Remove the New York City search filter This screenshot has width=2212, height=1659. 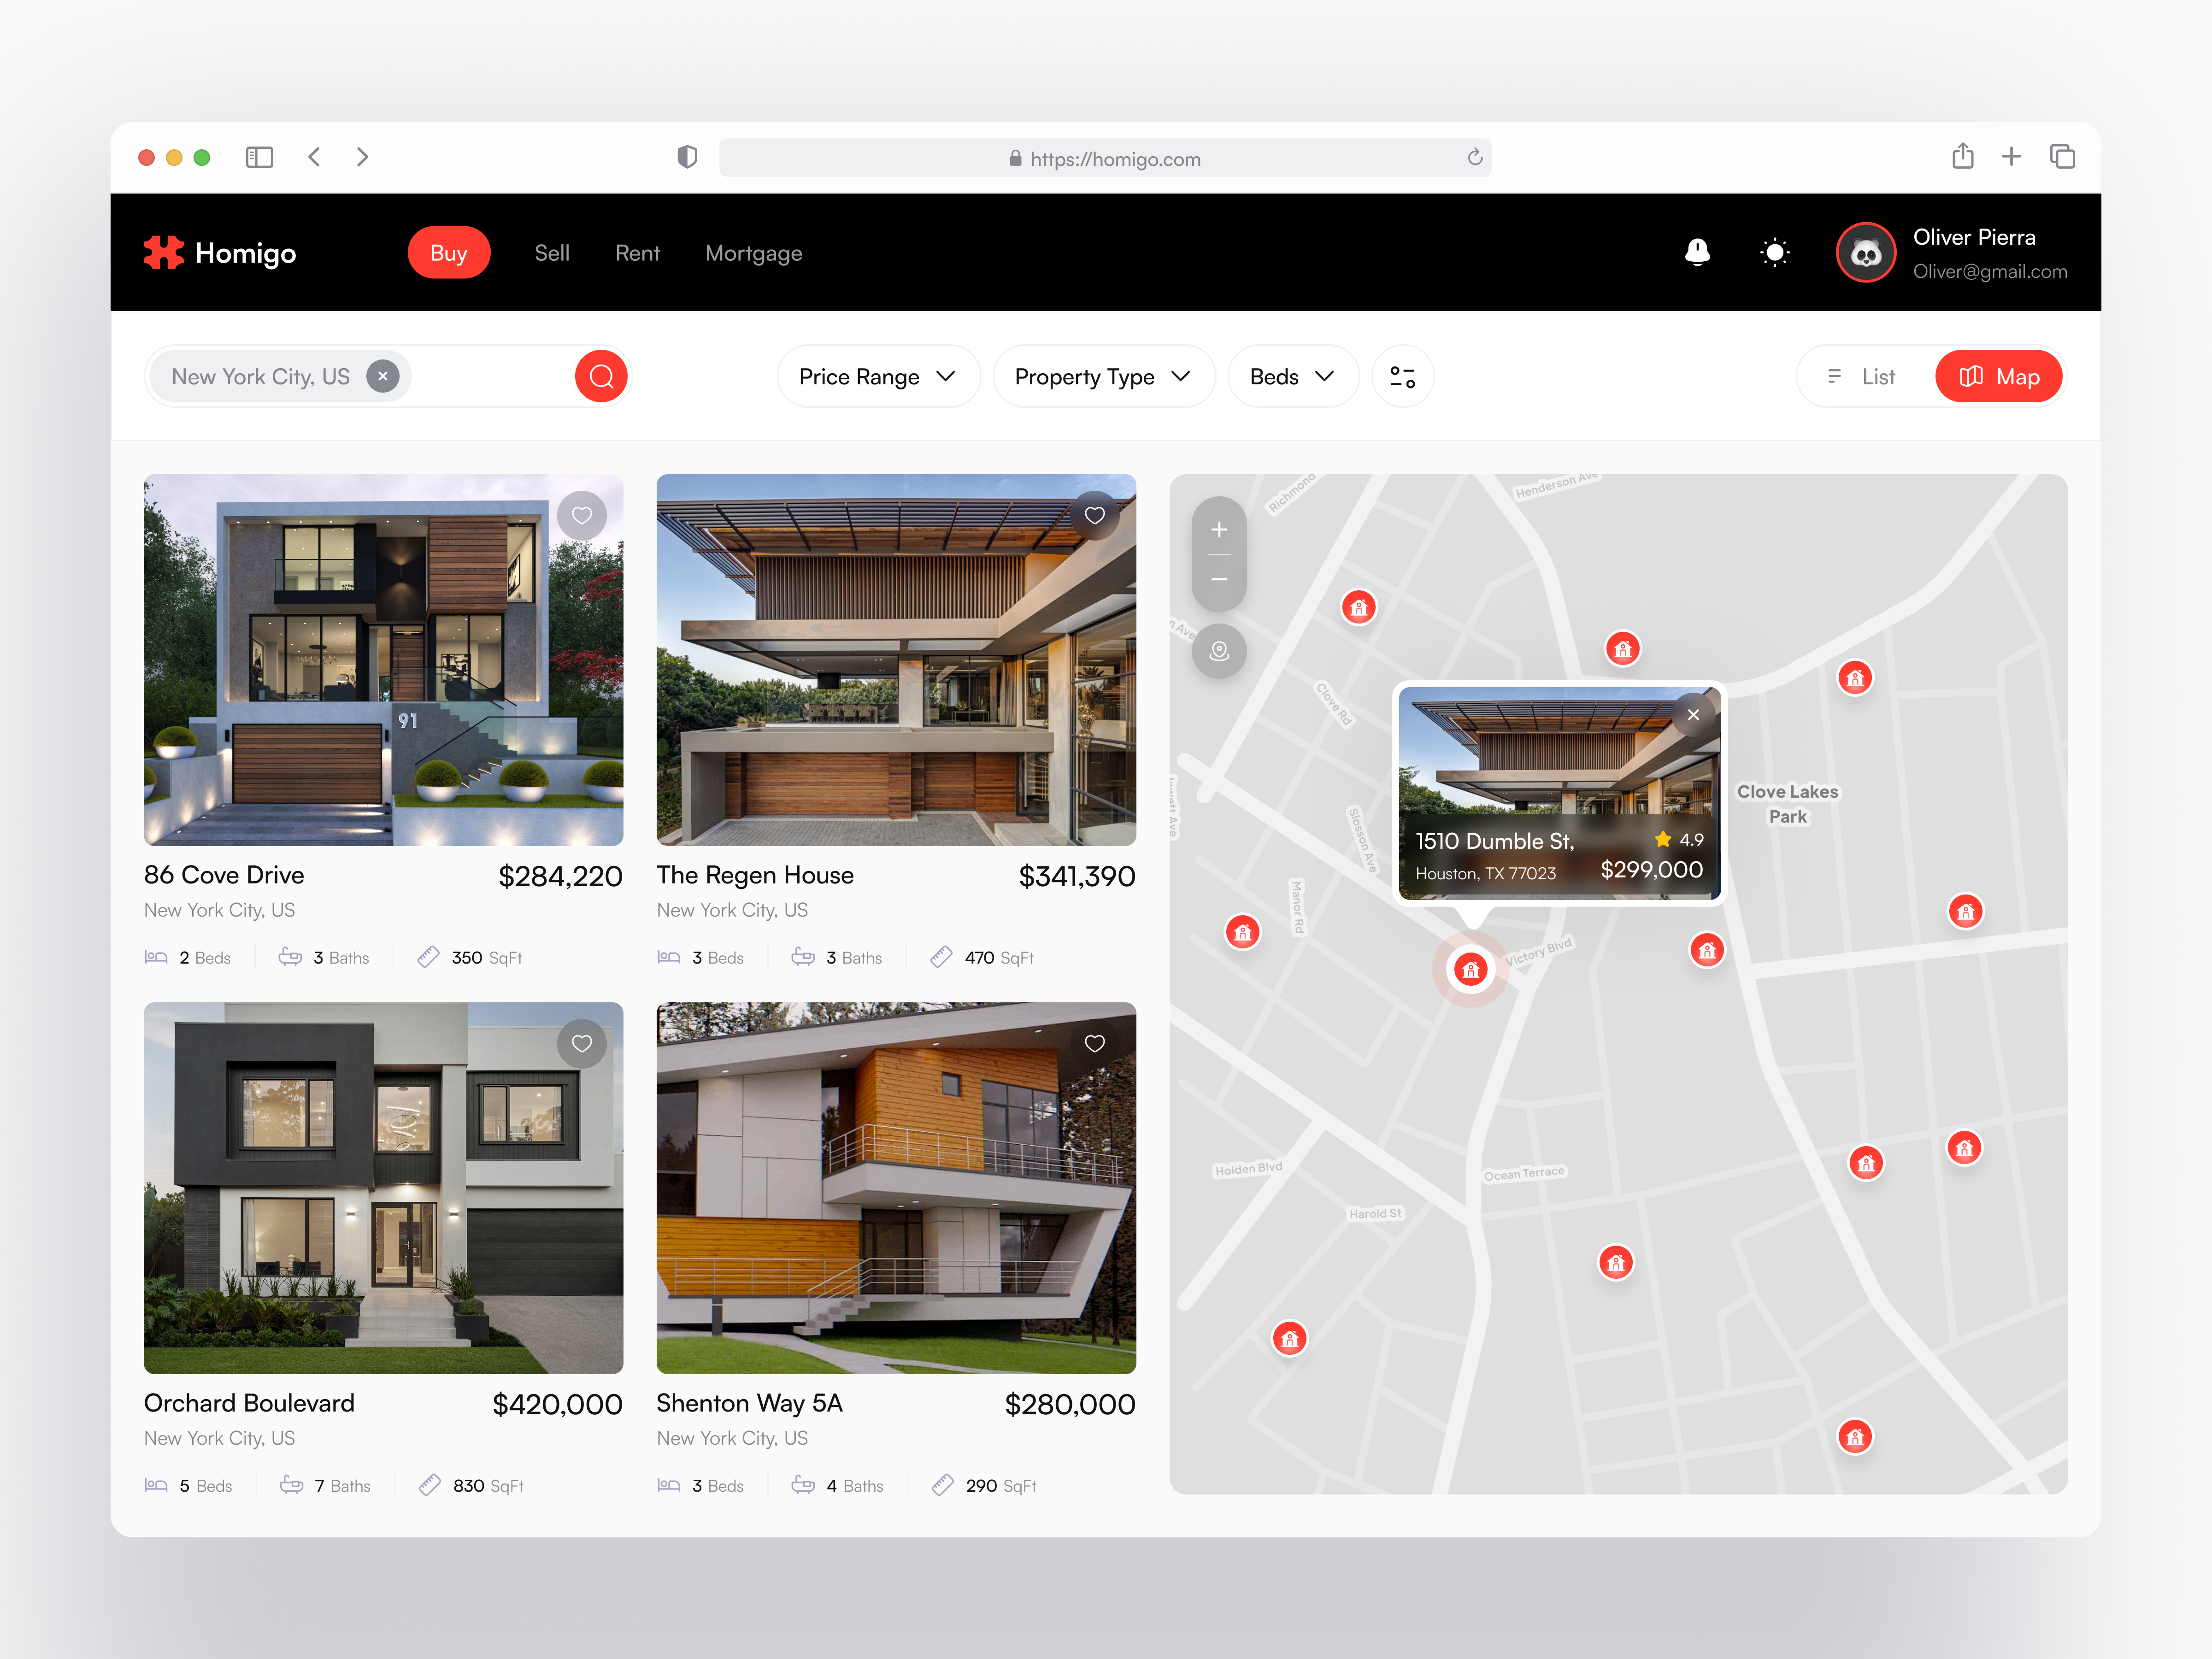pyautogui.click(x=383, y=376)
